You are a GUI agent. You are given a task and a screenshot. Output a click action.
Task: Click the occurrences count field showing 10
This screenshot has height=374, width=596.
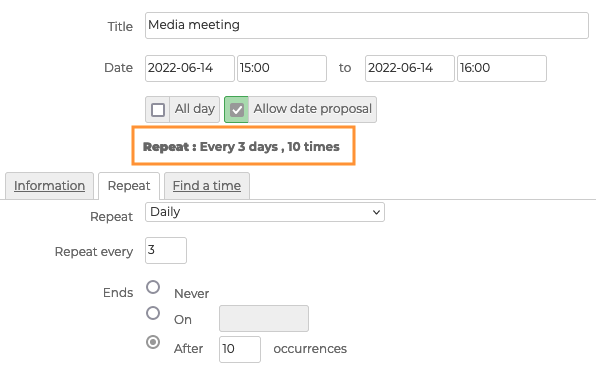[x=240, y=349]
